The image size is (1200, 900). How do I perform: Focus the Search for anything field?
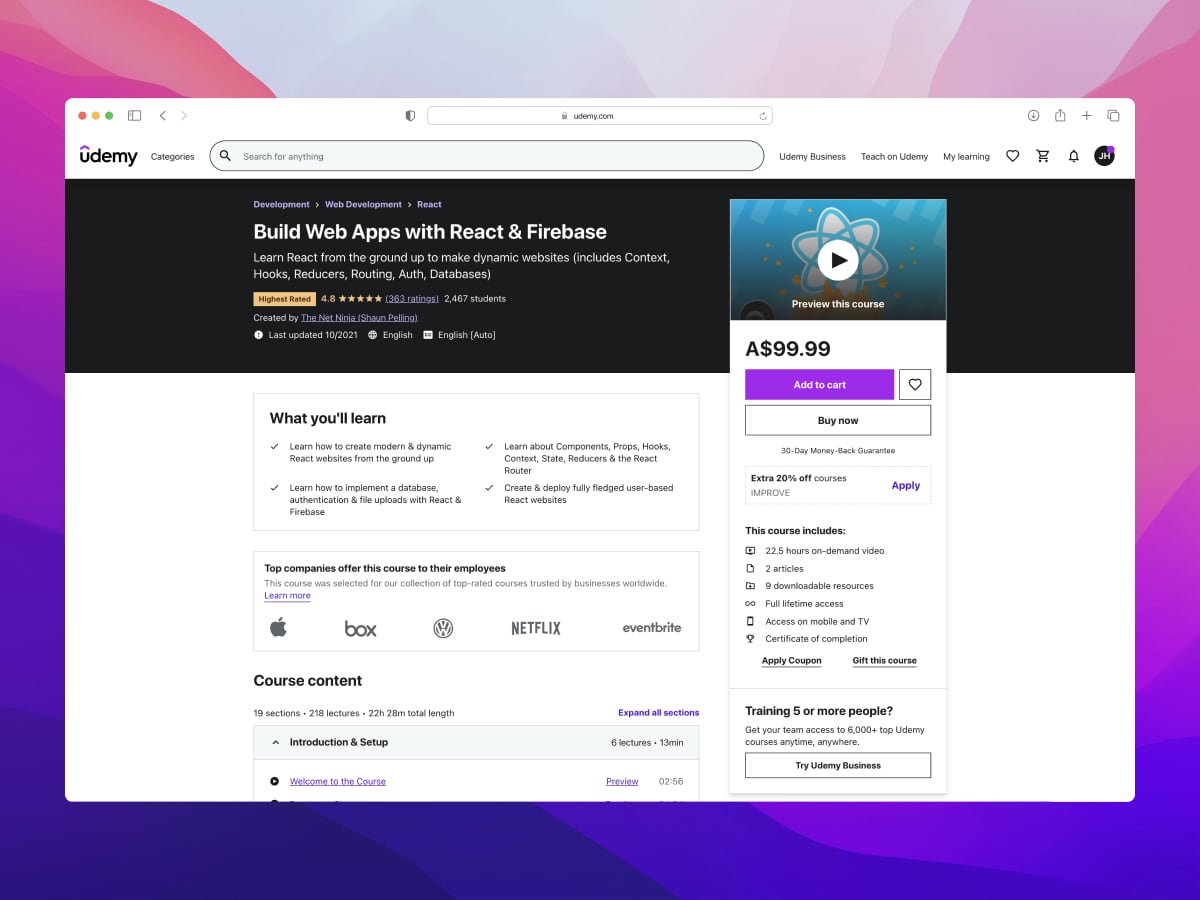[x=486, y=156]
